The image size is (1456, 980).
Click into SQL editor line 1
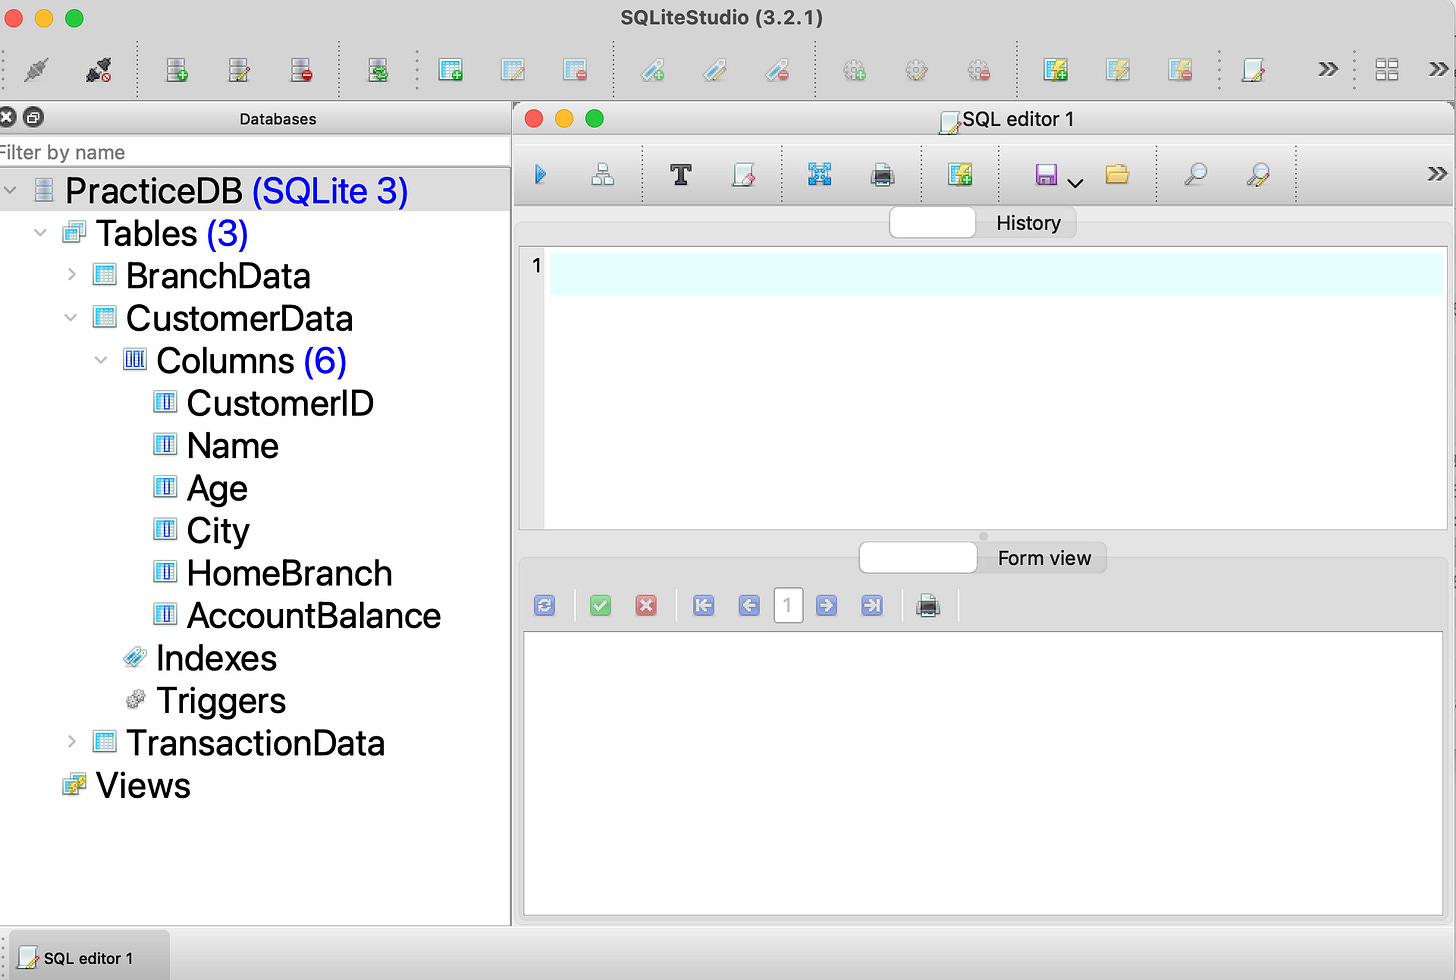coord(995,273)
